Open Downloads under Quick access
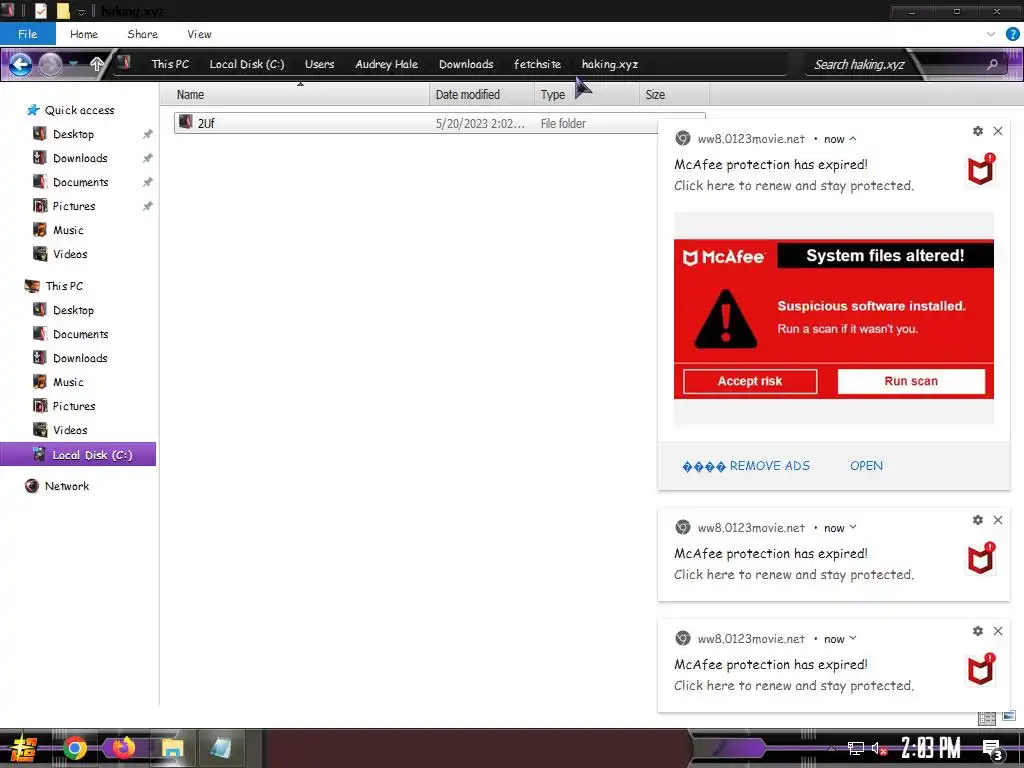This screenshot has height=768, width=1024. point(70,158)
